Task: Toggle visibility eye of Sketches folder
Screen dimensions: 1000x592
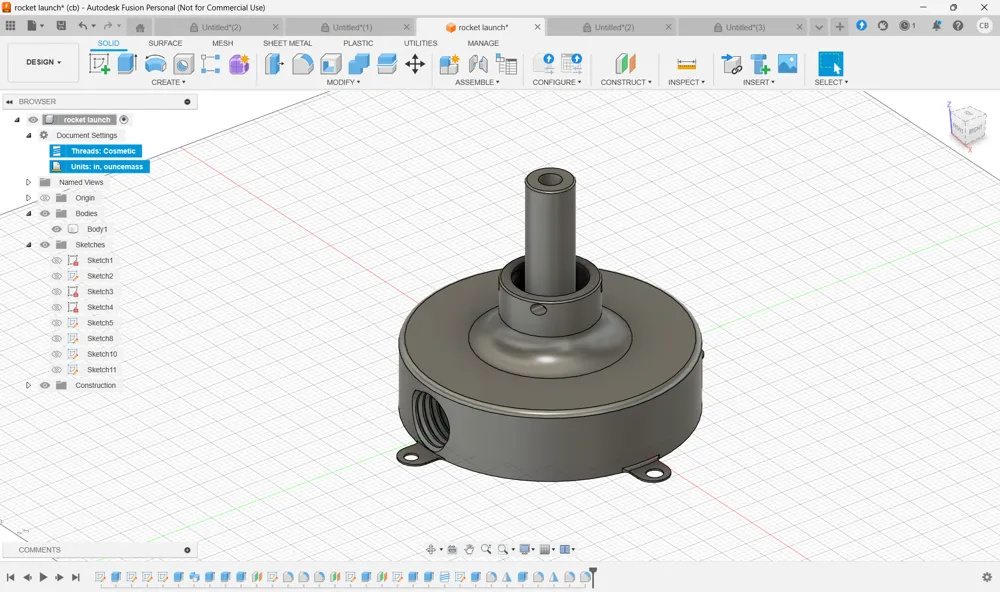Action: click(x=45, y=245)
